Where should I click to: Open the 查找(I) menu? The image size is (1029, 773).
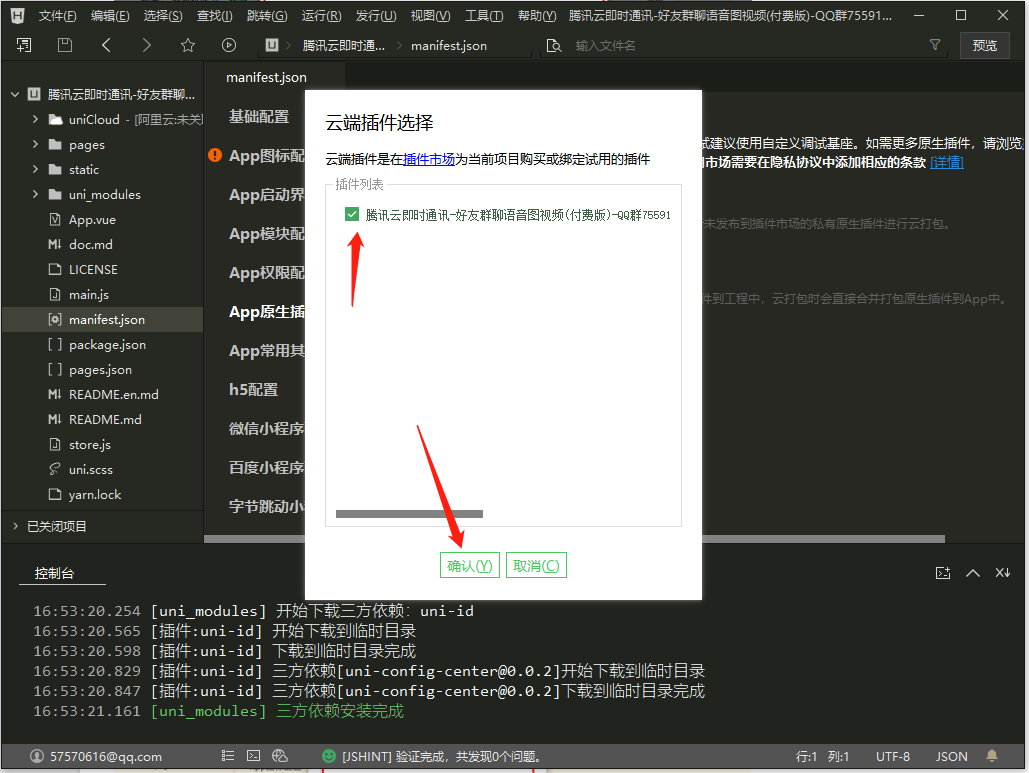click(x=215, y=16)
